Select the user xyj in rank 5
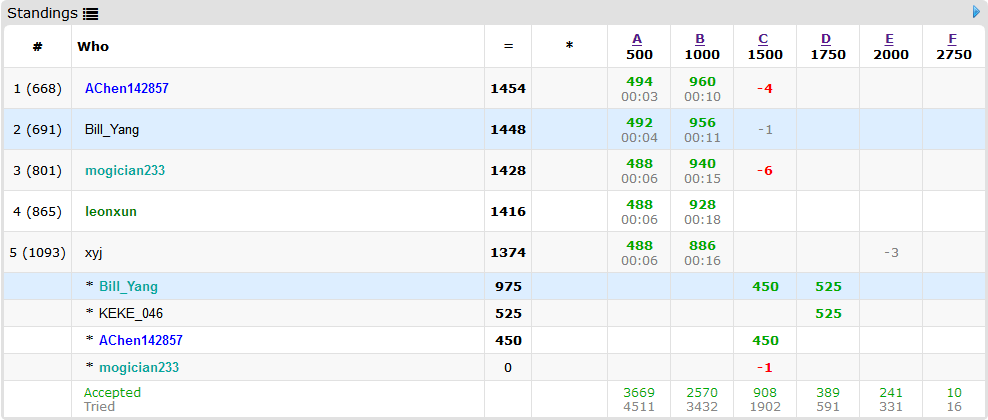 [x=94, y=252]
